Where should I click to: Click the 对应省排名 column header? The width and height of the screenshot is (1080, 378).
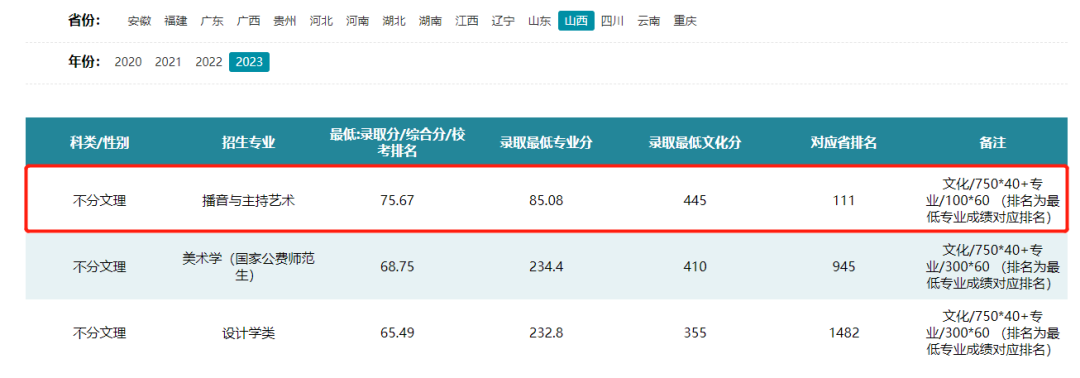pos(844,143)
